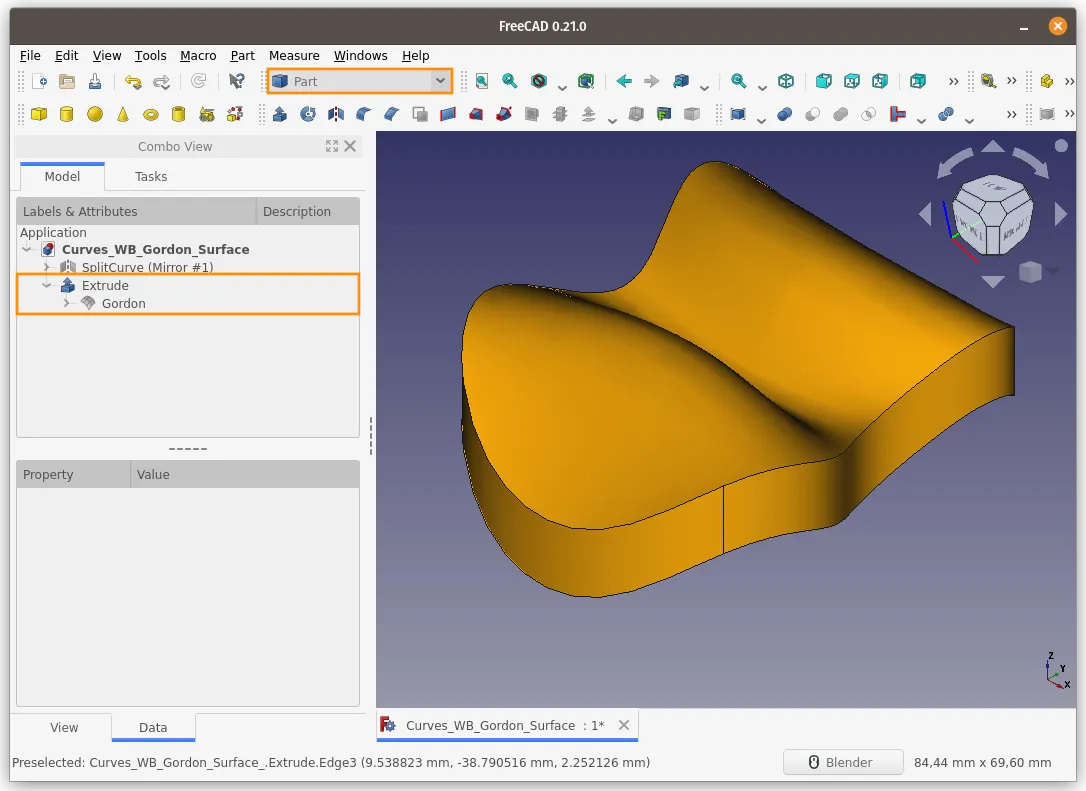
Task: Redo the last undone action
Action: [x=161, y=82]
